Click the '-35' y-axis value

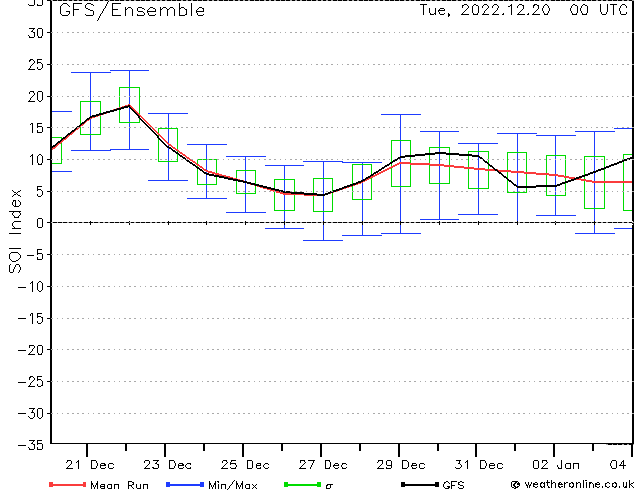[31, 445]
